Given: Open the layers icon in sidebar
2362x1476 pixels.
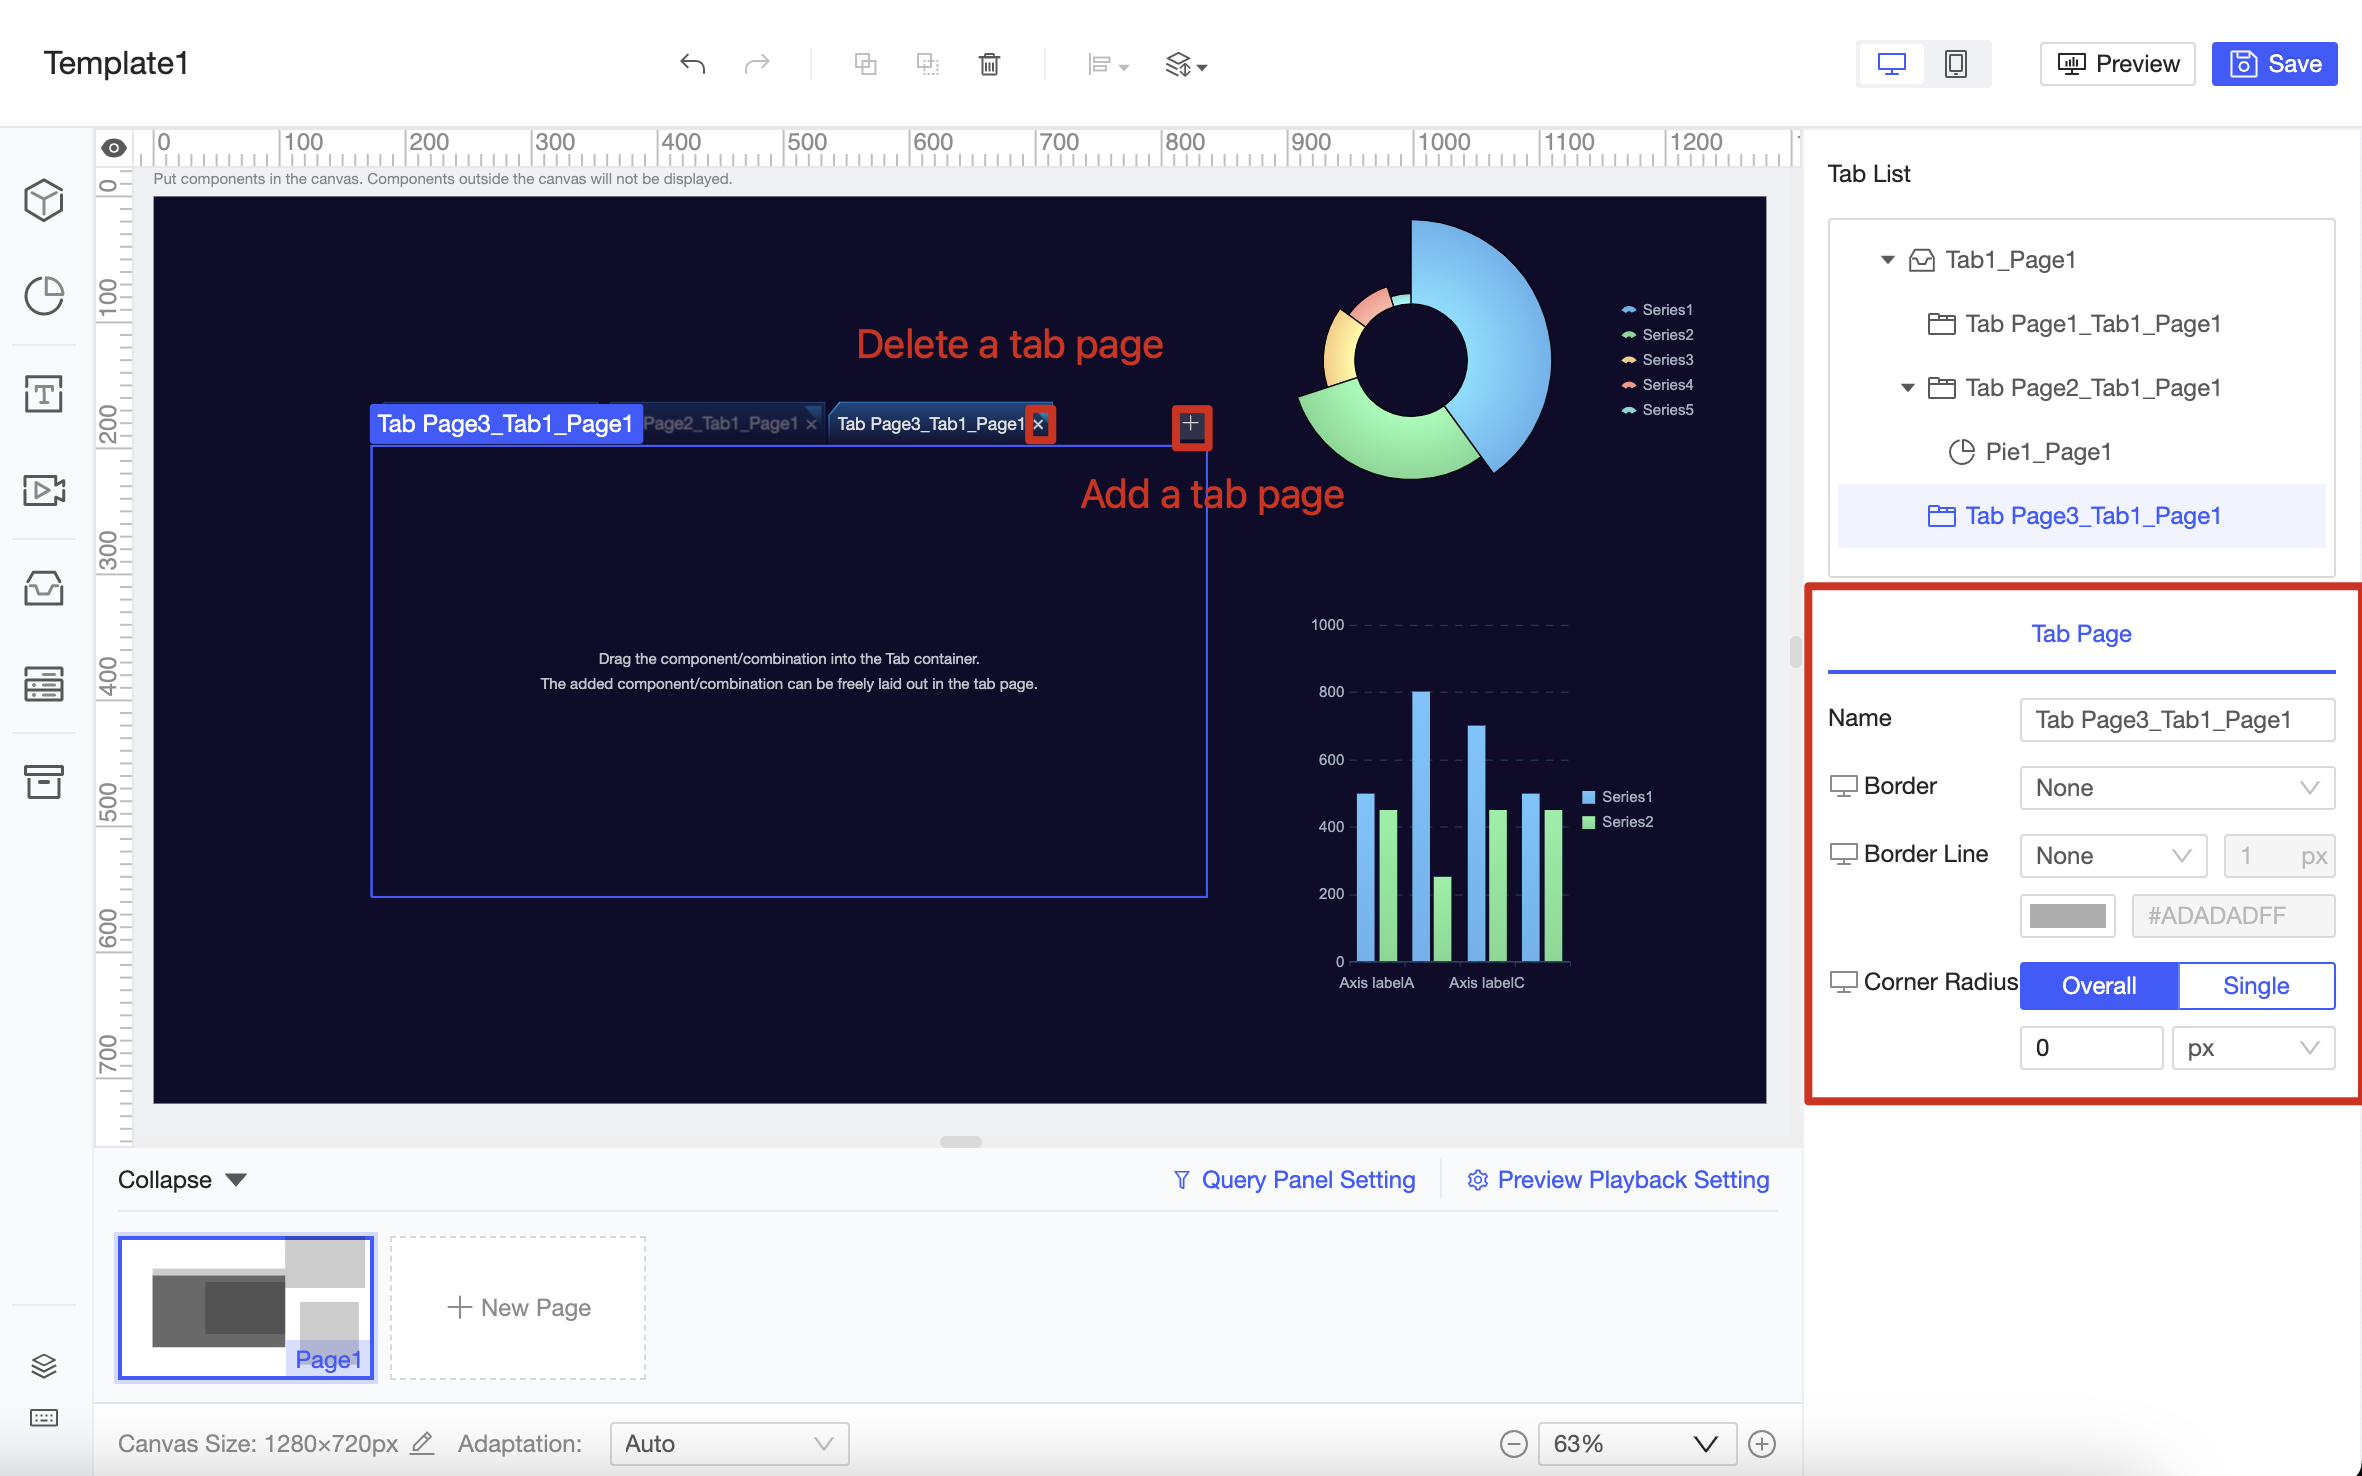Looking at the screenshot, I should point(44,1366).
